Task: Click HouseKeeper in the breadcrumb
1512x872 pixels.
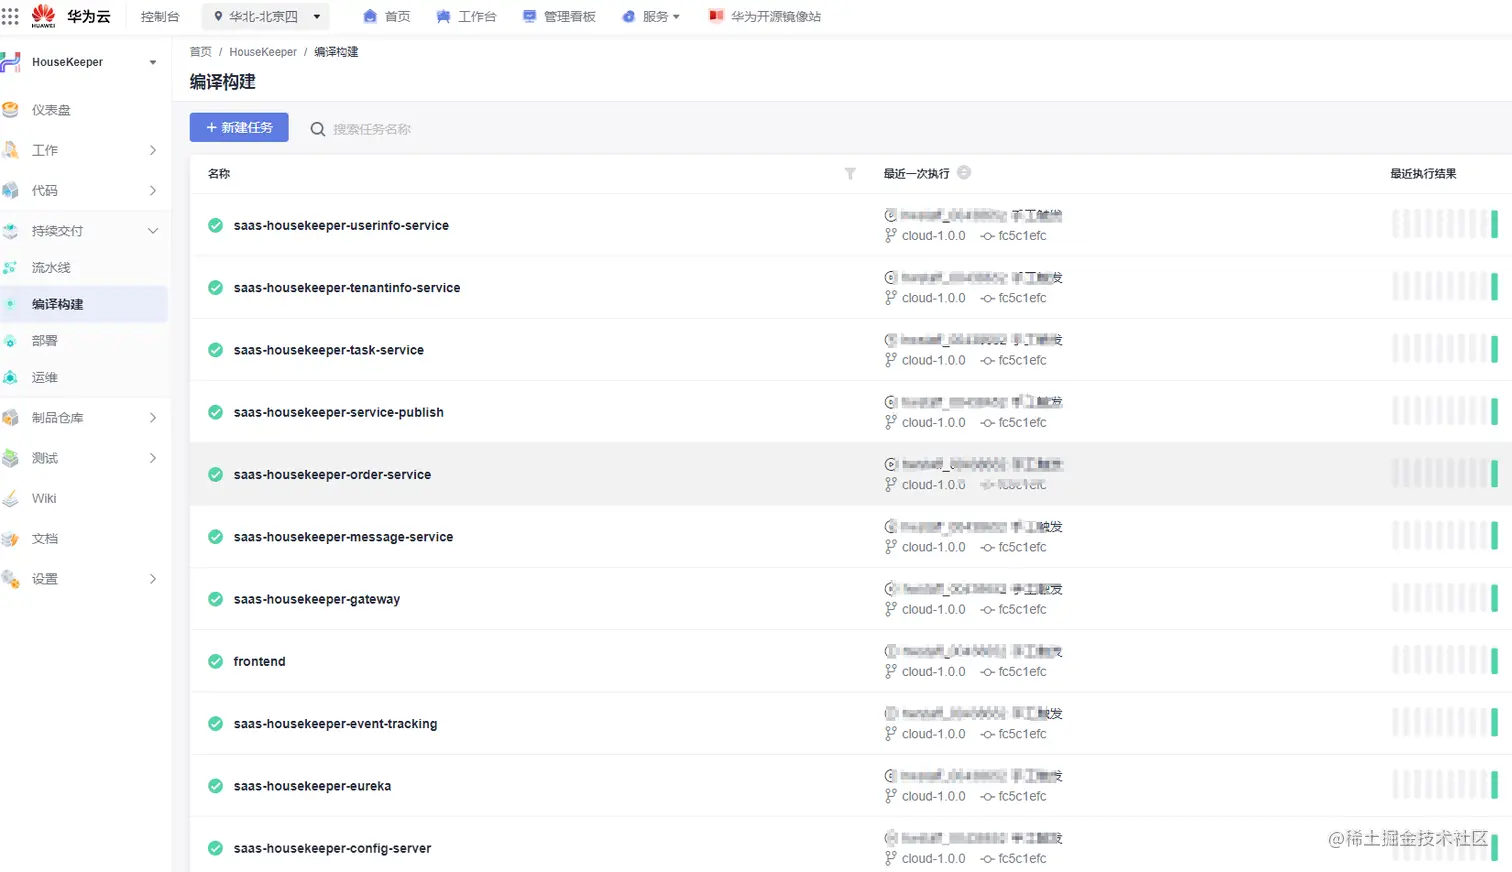Action: [263, 52]
